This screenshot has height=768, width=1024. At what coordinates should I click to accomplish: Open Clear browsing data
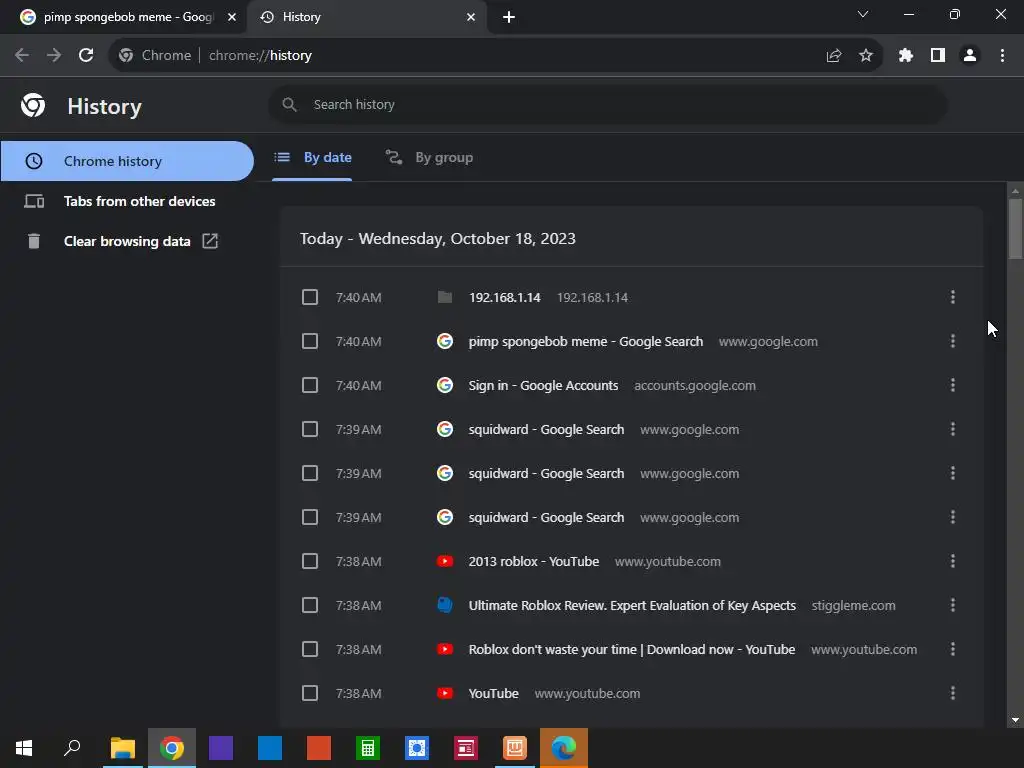coord(127,241)
